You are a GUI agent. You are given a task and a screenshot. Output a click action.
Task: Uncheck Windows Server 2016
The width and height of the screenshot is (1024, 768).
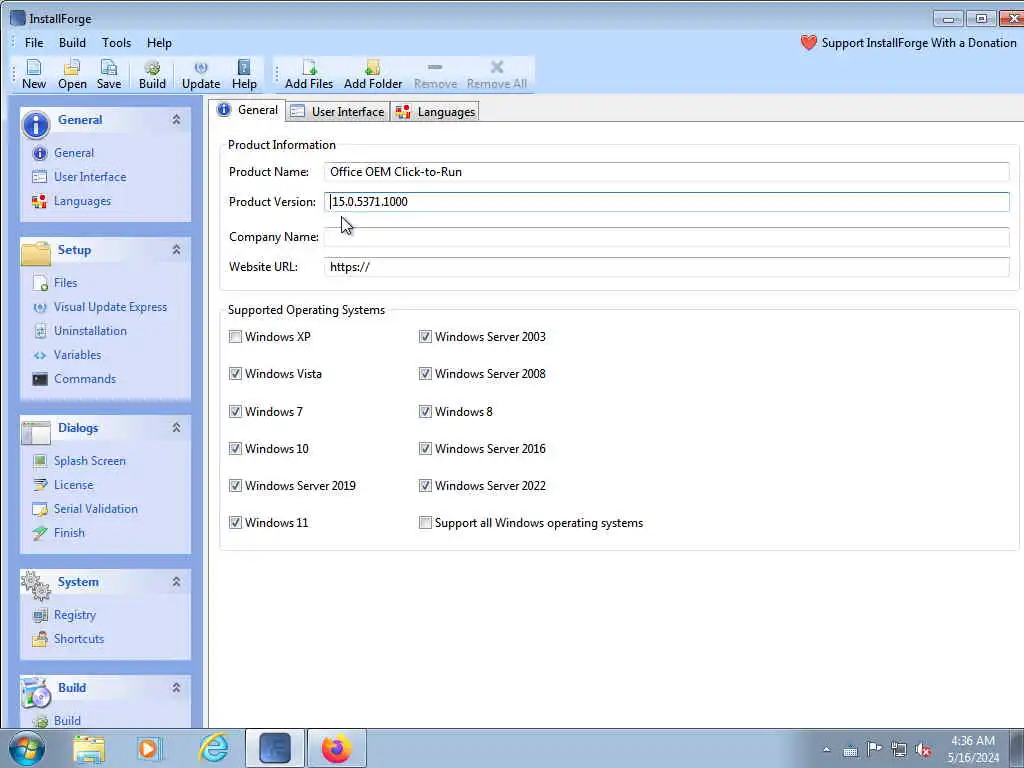point(425,449)
